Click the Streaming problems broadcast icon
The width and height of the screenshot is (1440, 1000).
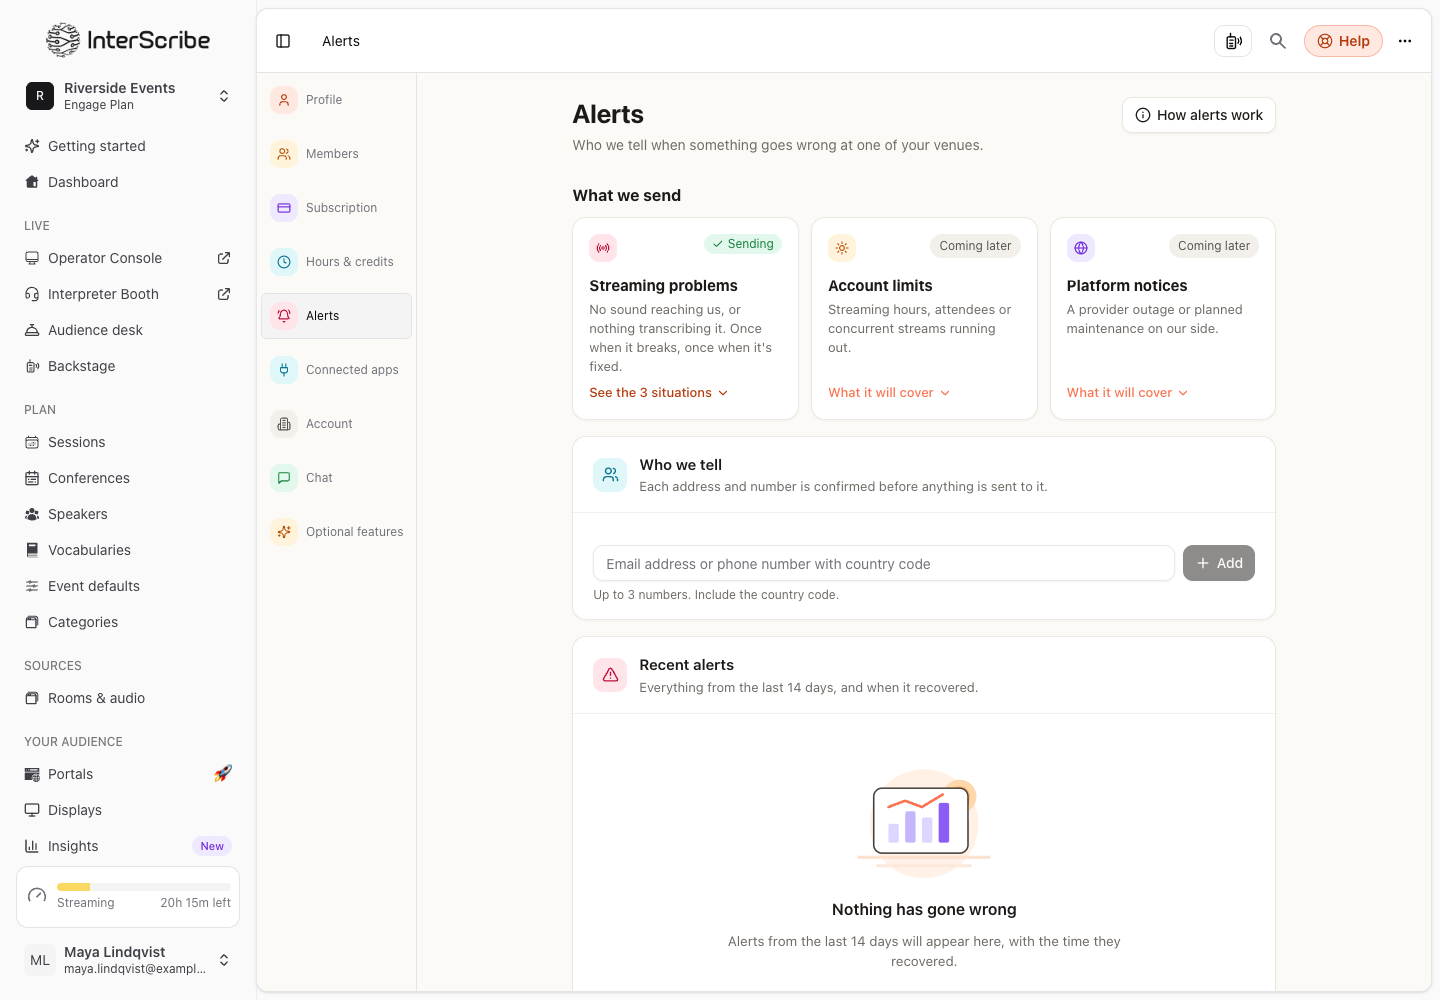tap(603, 248)
